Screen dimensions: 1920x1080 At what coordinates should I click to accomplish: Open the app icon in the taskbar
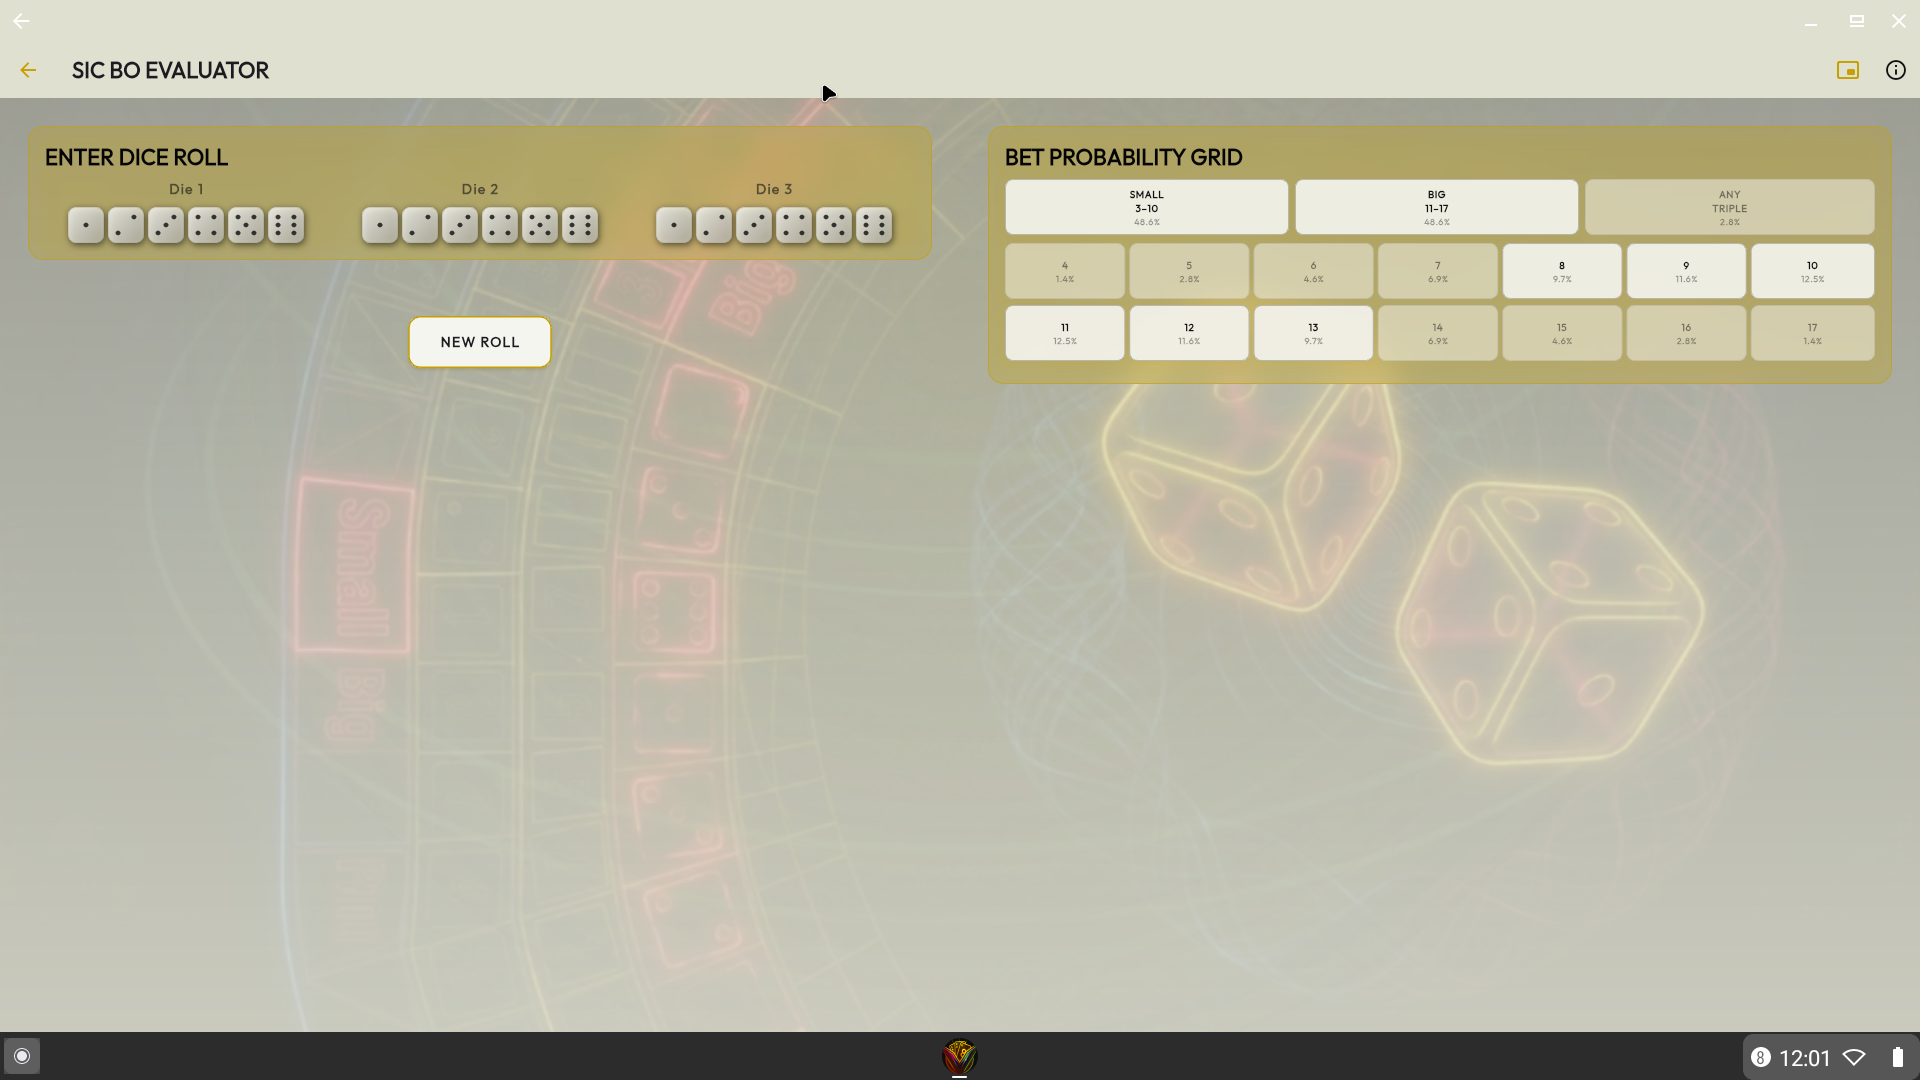pos(959,1056)
